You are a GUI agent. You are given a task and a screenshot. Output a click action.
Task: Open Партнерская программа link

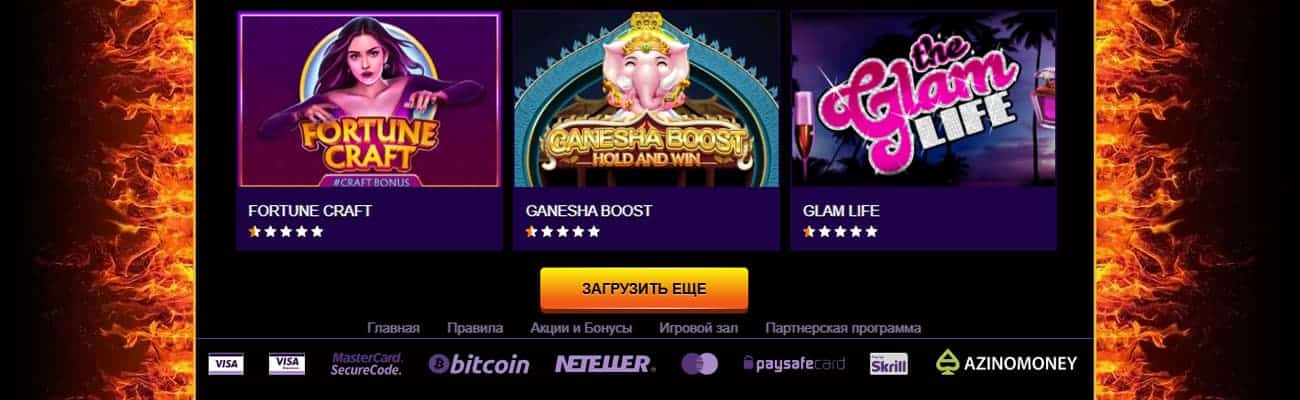843,328
